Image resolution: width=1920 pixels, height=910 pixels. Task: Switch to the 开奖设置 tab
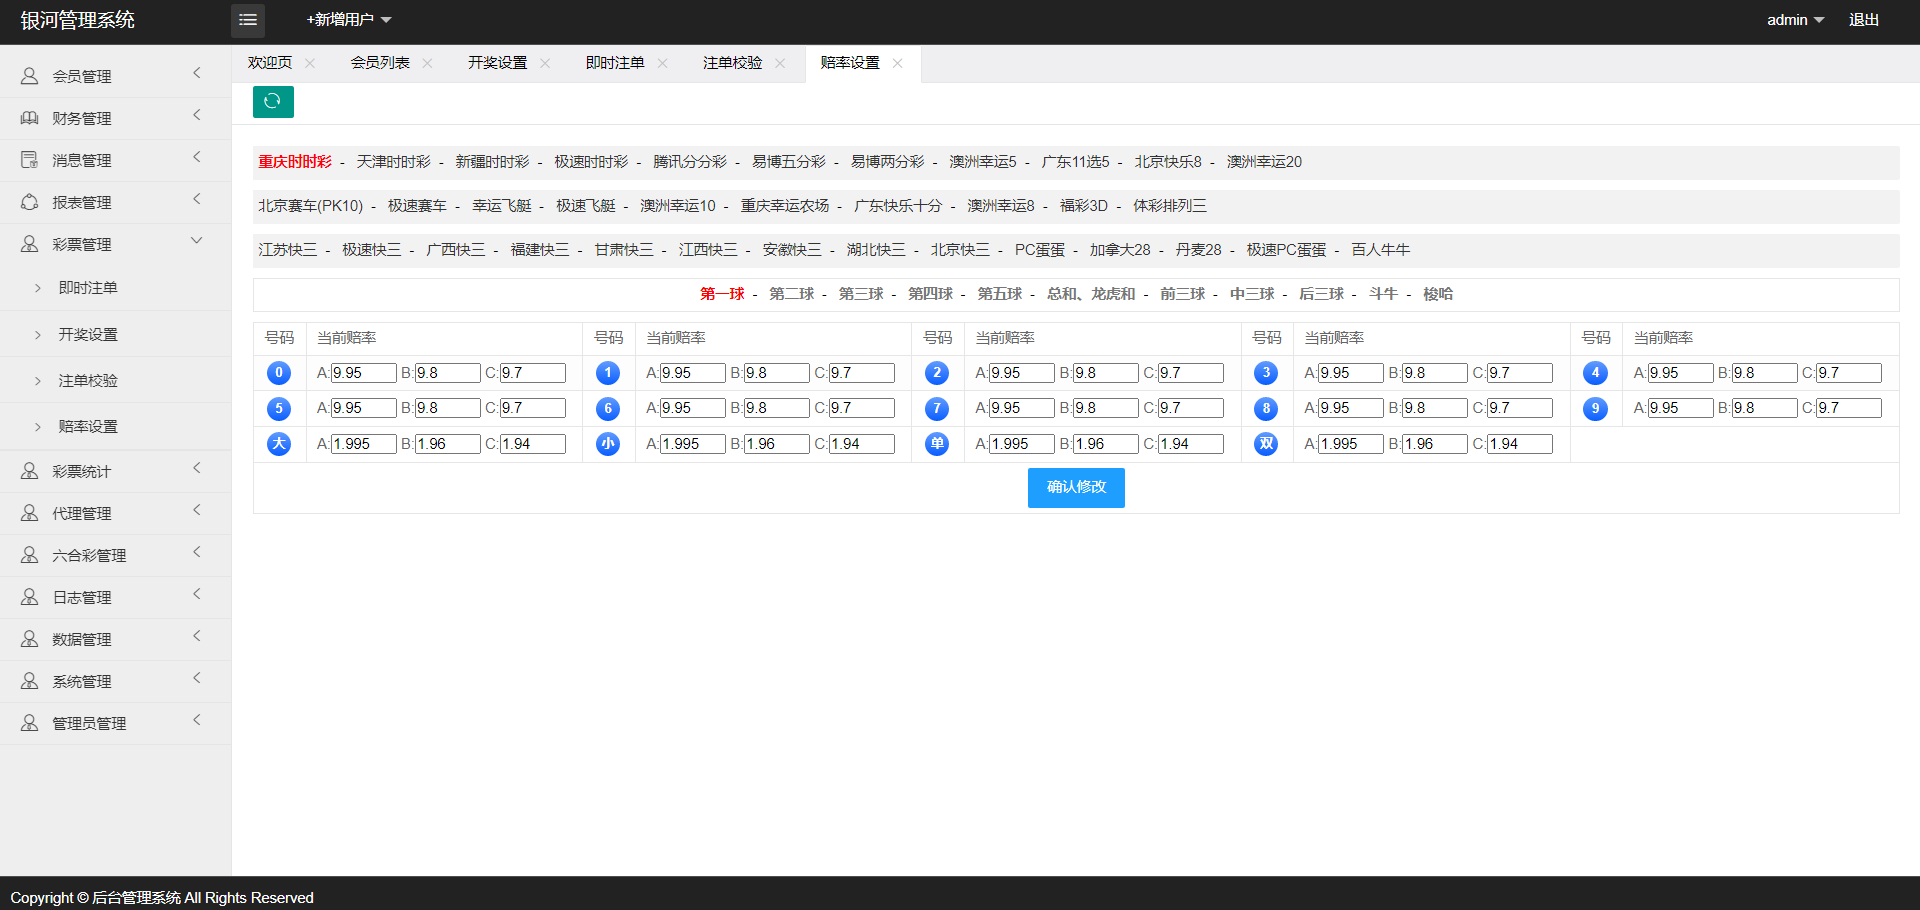click(x=497, y=63)
